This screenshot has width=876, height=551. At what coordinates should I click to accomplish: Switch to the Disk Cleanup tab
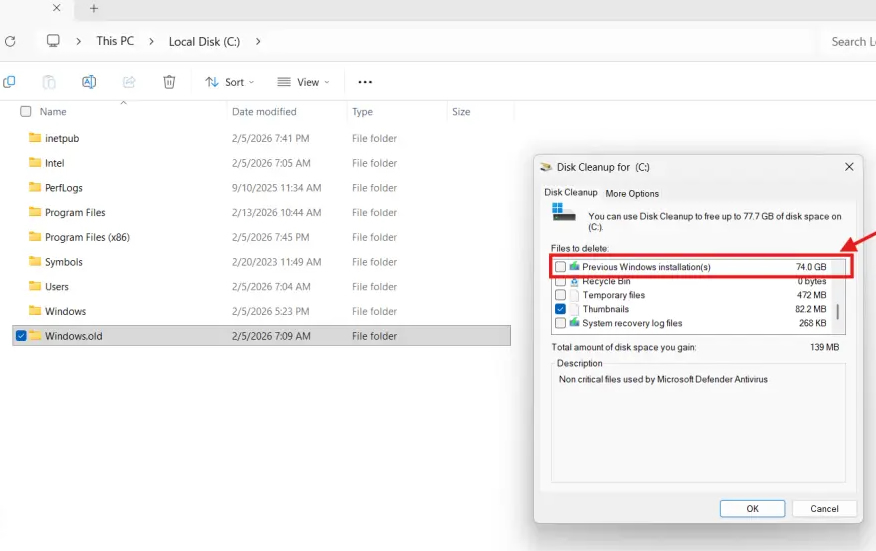[570, 192]
